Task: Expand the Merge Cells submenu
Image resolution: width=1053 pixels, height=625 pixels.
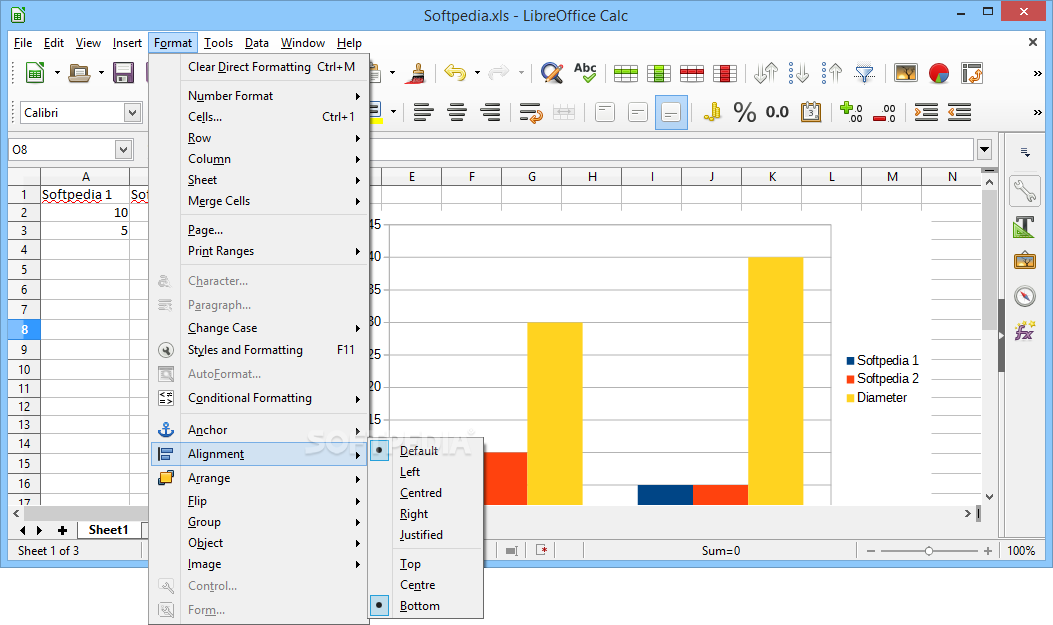Action: (x=274, y=201)
